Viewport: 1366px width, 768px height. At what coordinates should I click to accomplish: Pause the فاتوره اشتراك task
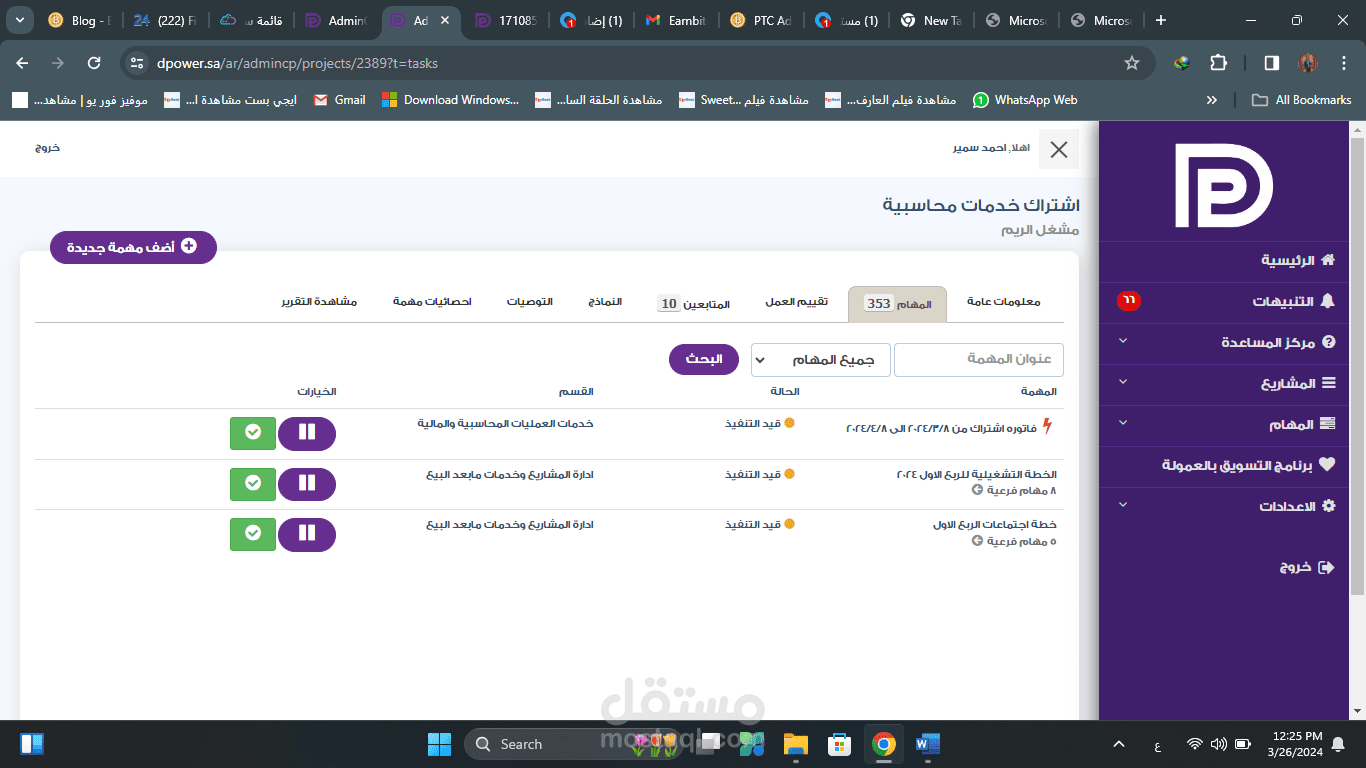307,433
